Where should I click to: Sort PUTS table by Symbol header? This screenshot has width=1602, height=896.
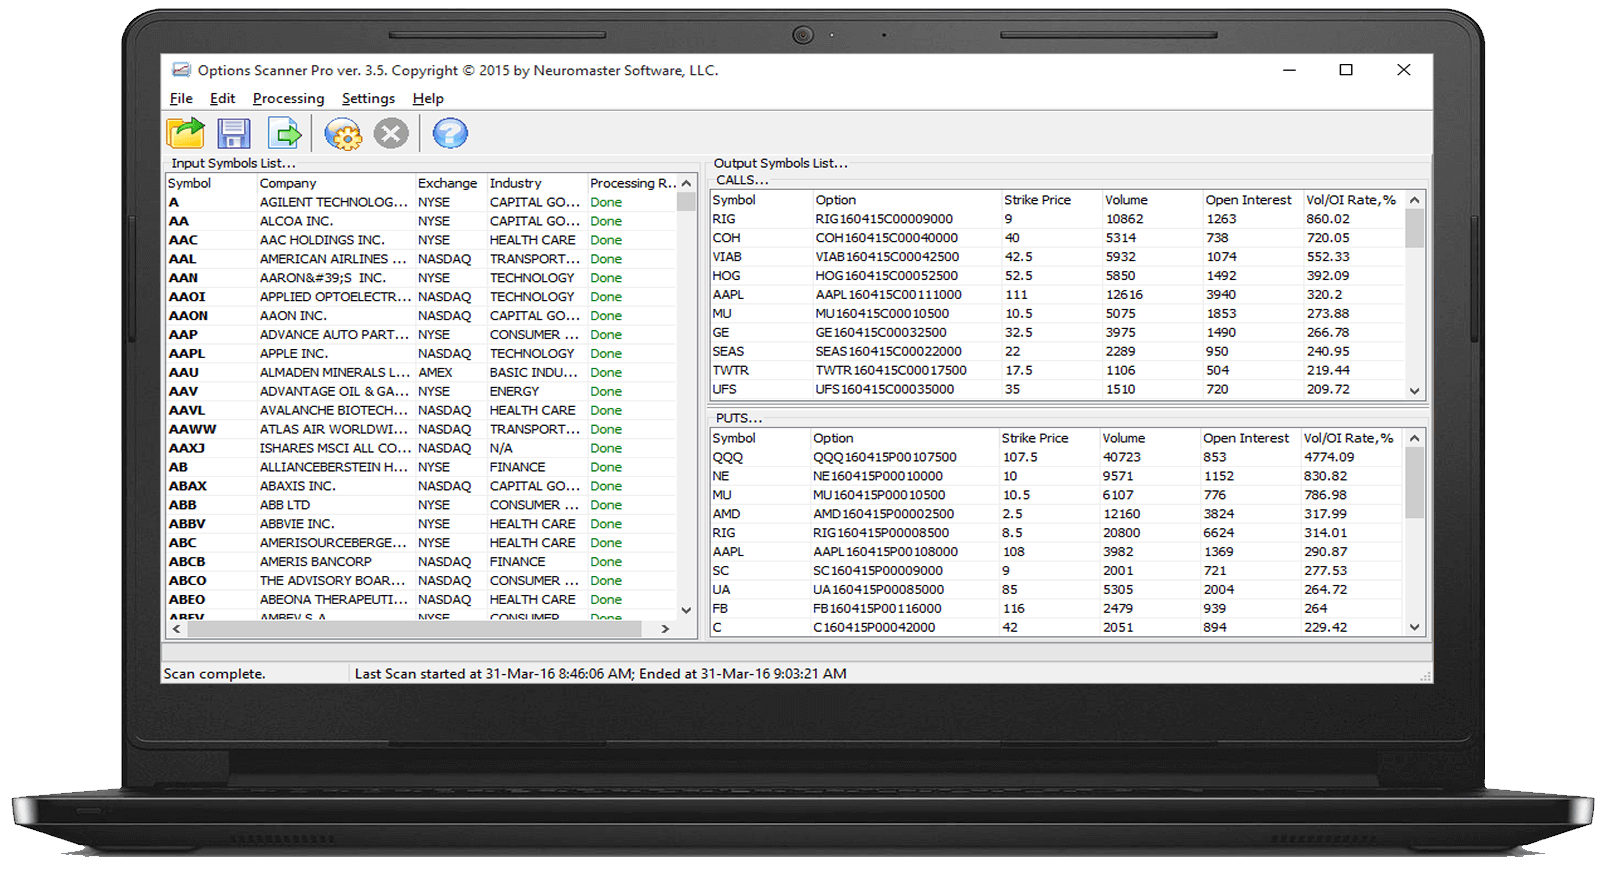759,438
